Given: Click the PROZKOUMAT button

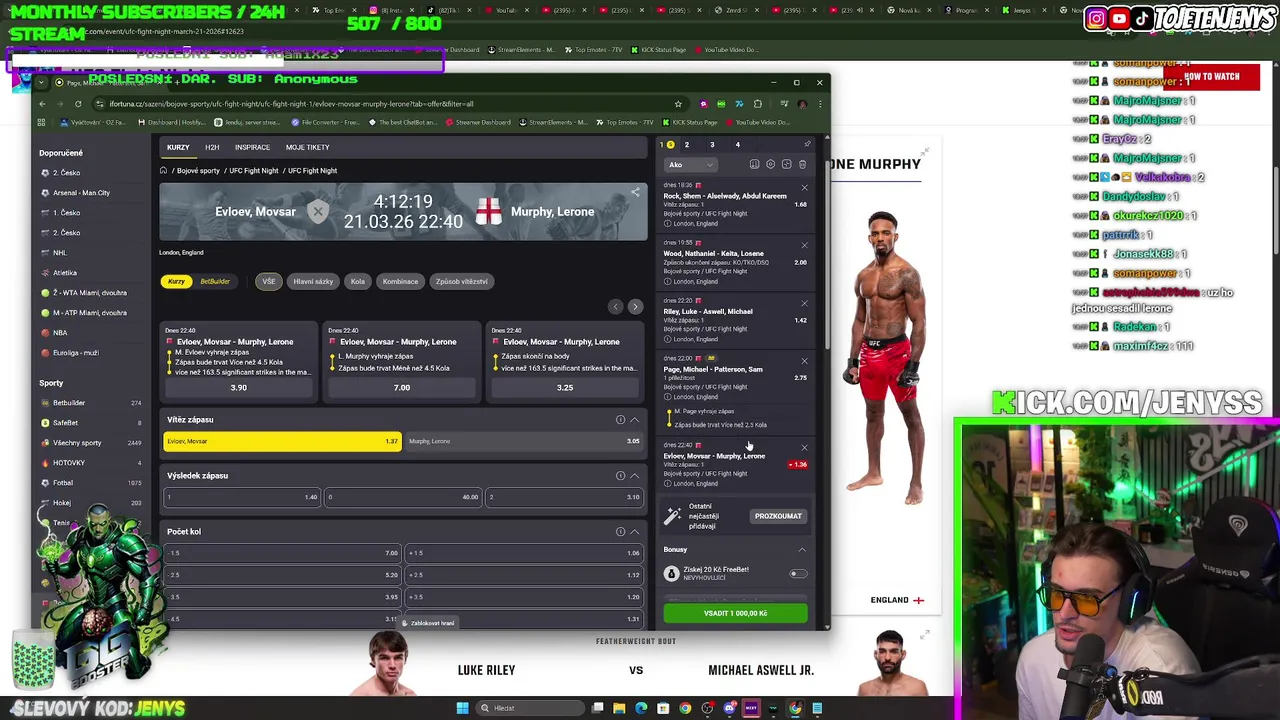Looking at the screenshot, I should pos(778,516).
